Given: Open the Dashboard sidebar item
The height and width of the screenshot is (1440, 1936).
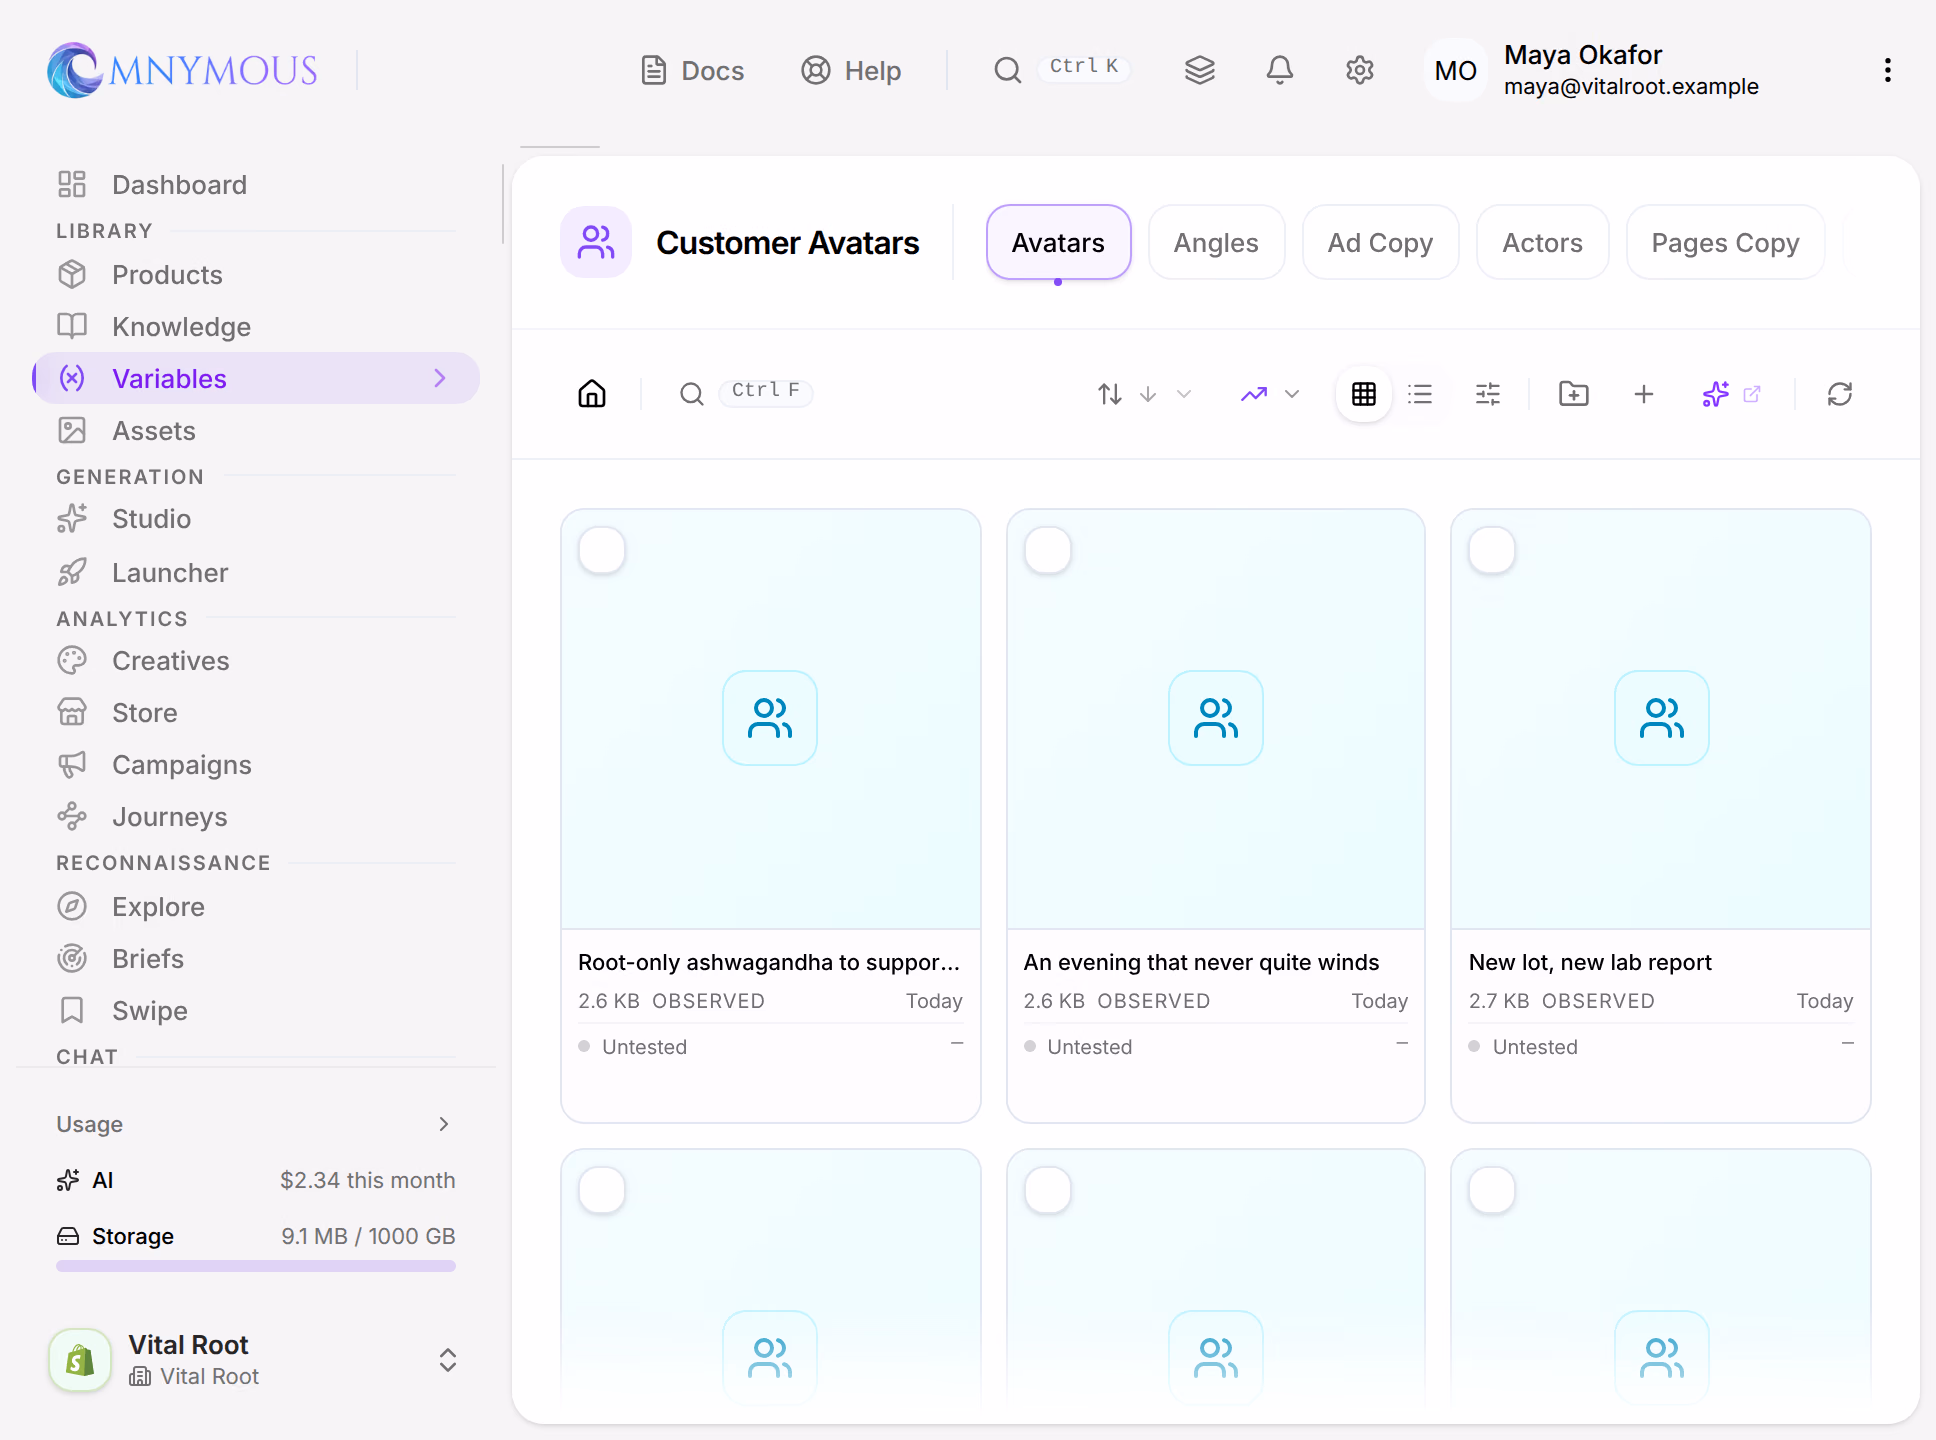Looking at the screenshot, I should [256, 185].
